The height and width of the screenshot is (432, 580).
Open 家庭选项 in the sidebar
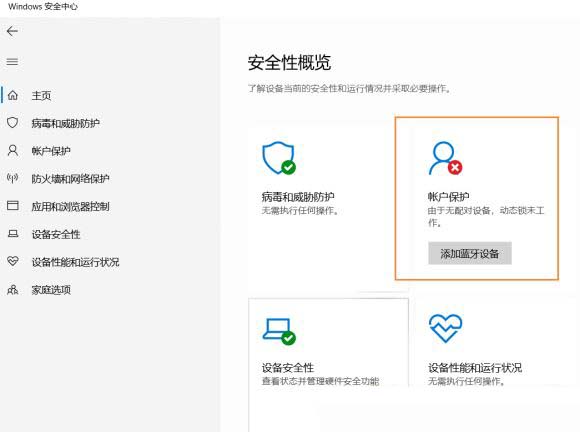pos(51,290)
